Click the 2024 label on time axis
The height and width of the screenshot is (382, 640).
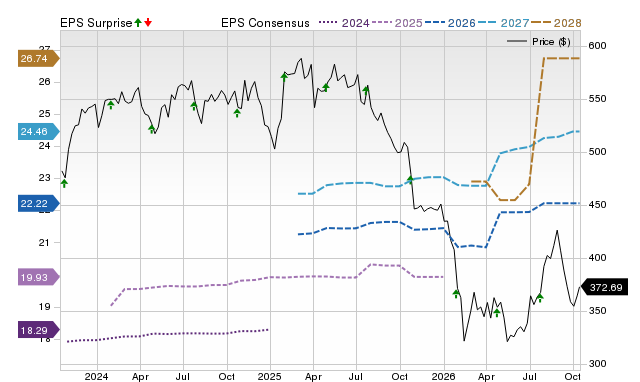tap(97, 376)
